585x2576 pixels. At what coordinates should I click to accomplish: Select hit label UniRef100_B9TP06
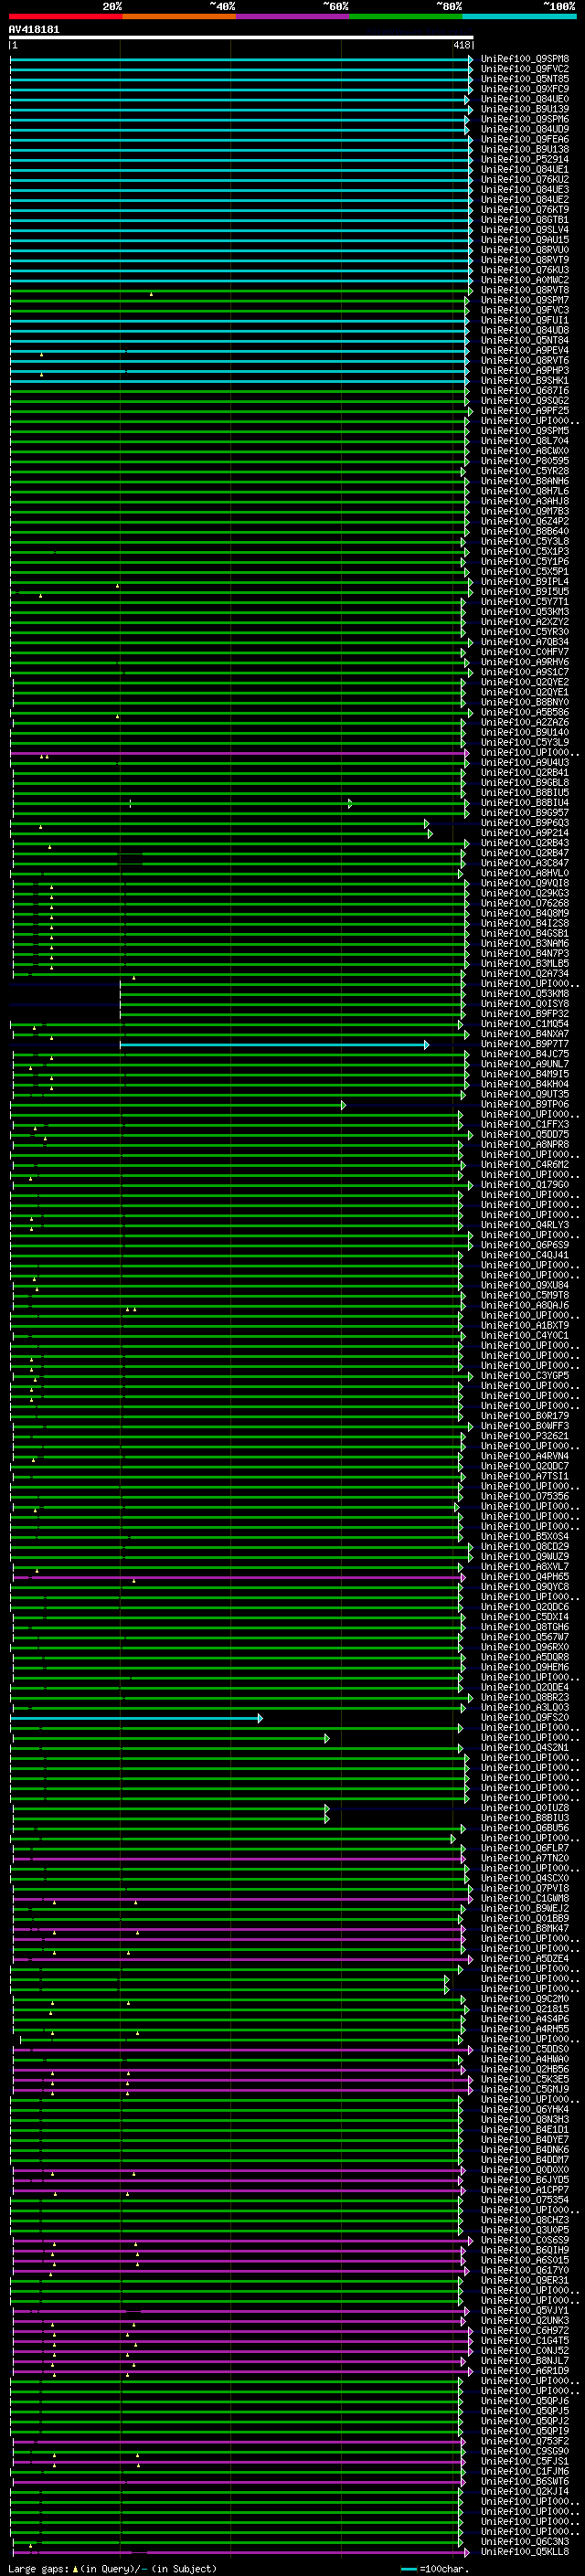pos(525,1104)
